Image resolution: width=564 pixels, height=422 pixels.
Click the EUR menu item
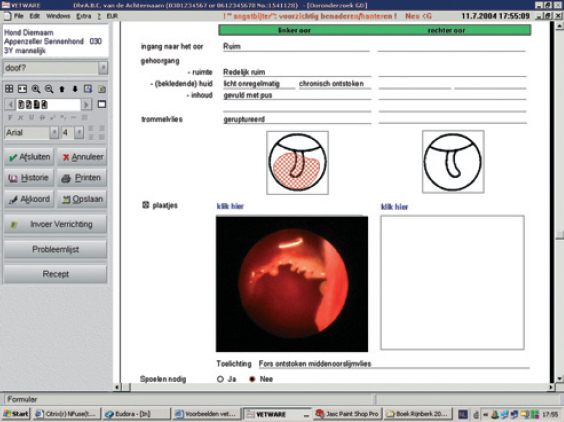[x=112, y=16]
